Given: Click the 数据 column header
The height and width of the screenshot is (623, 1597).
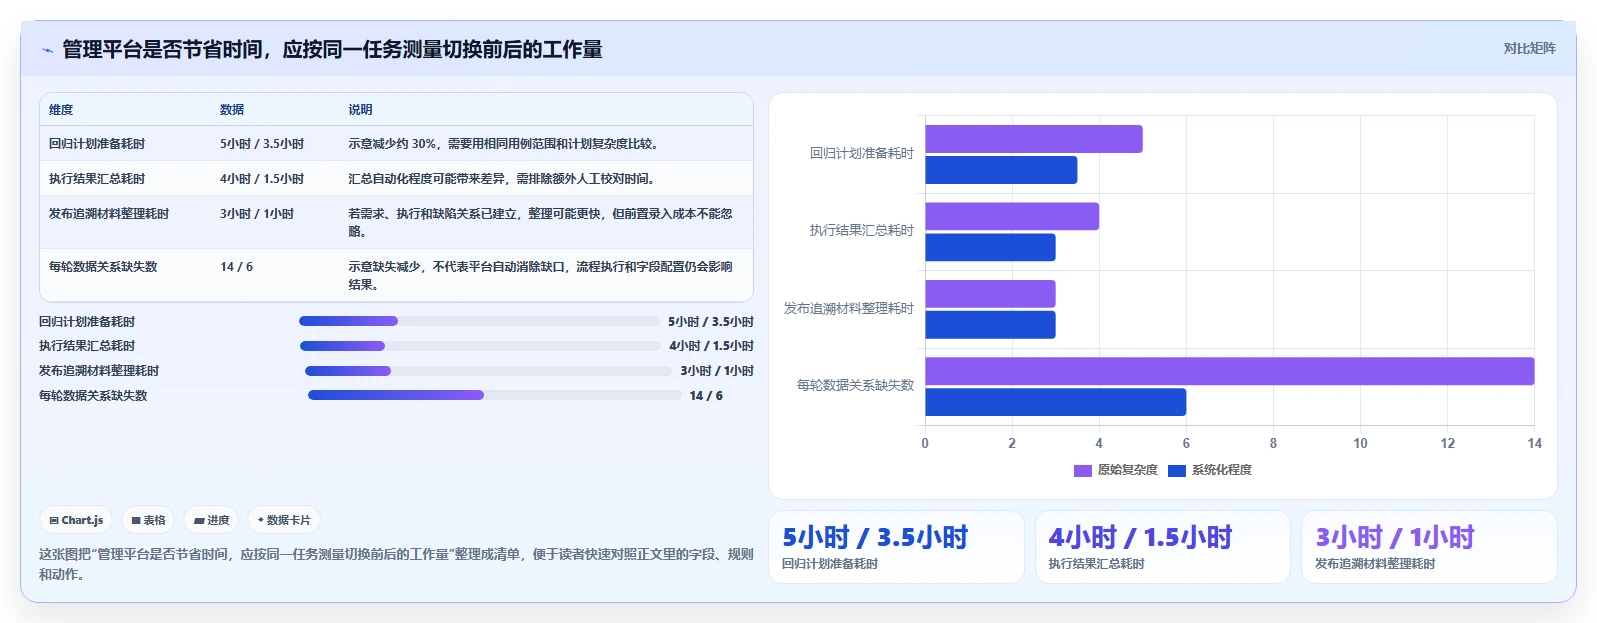Looking at the screenshot, I should point(232,110).
